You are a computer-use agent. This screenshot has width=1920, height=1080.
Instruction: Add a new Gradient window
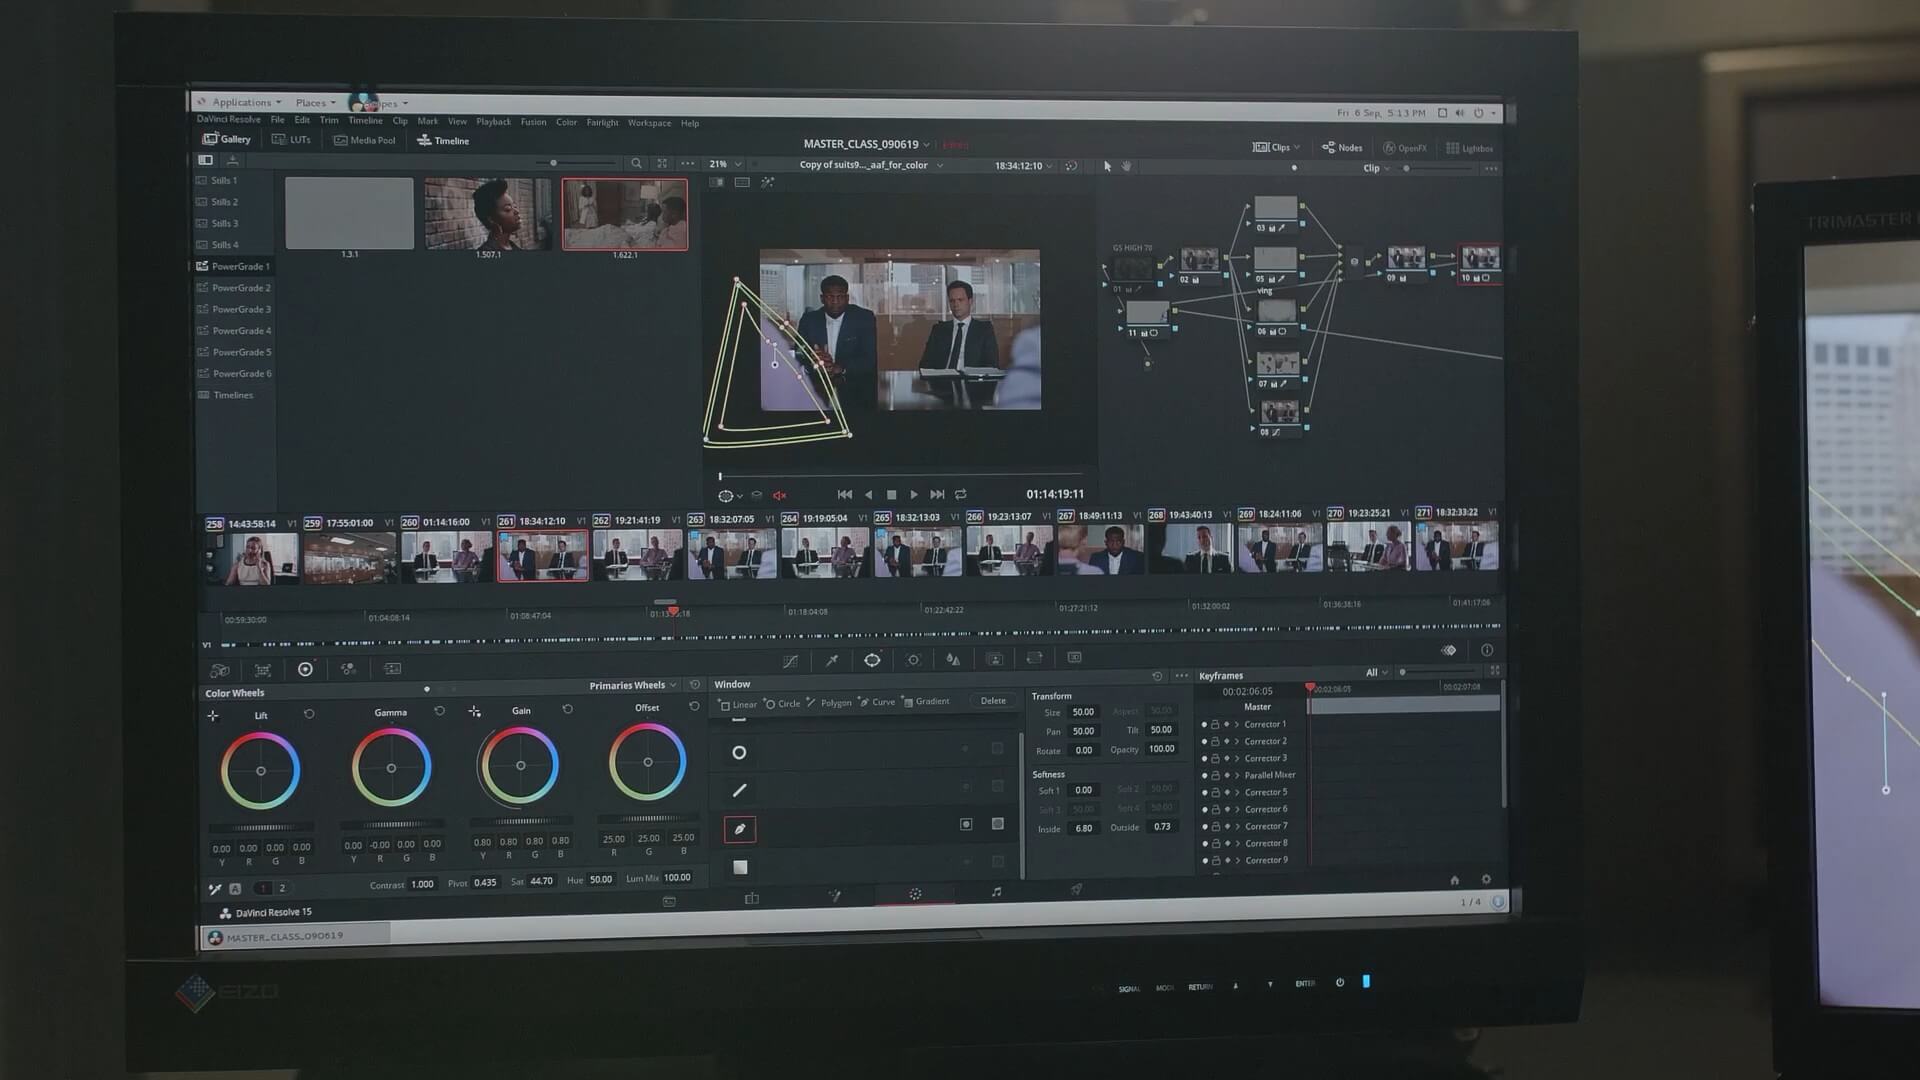pyautogui.click(x=926, y=701)
